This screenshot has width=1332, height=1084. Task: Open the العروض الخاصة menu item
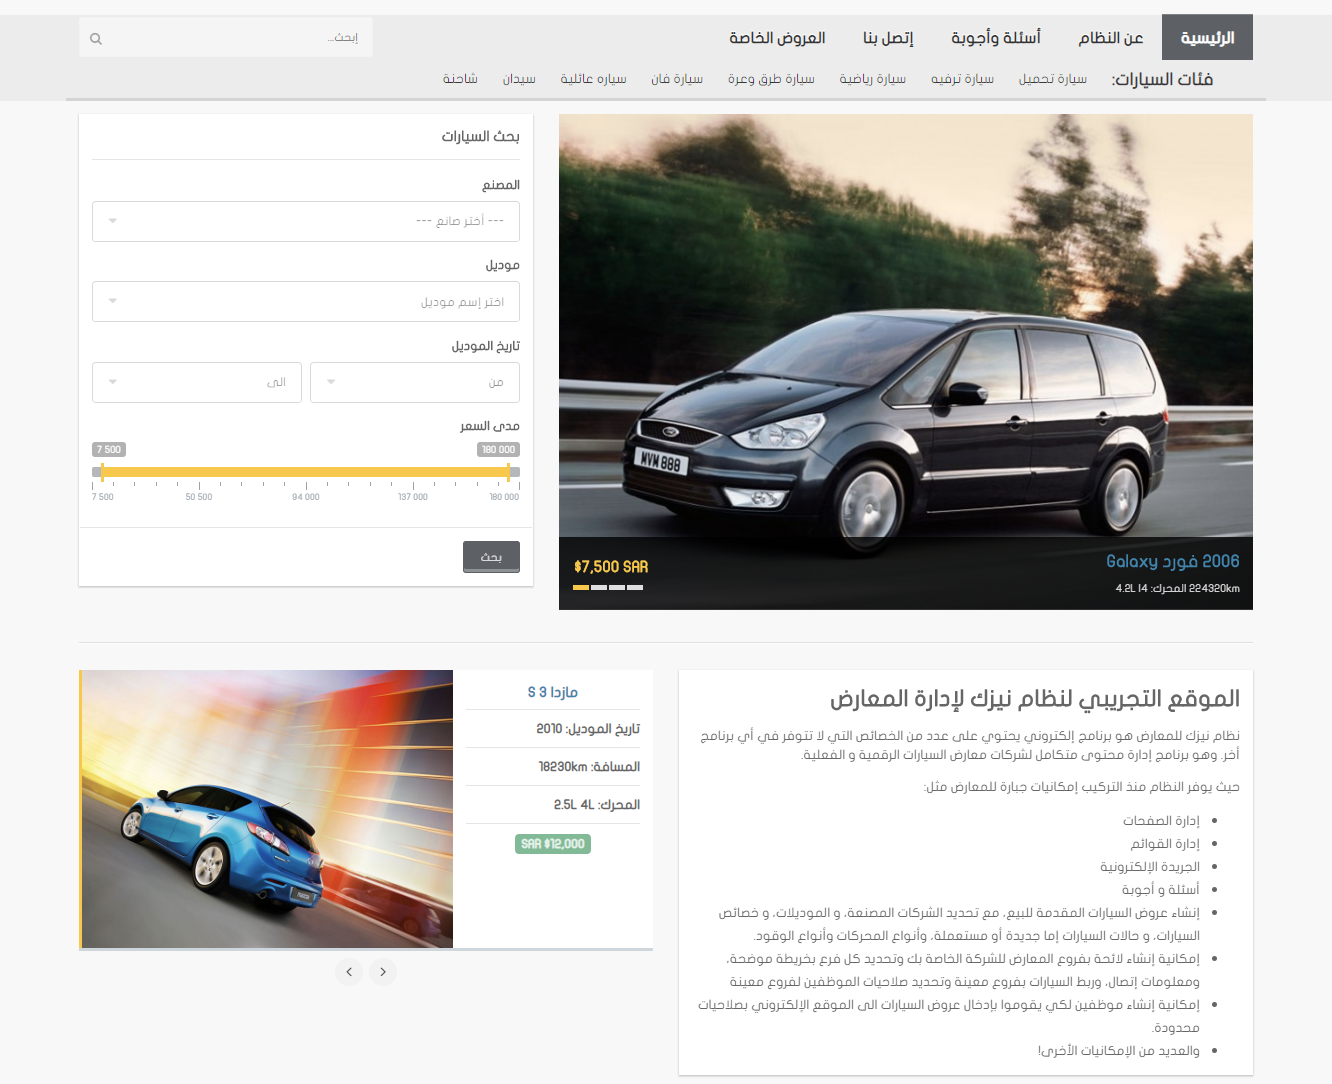click(777, 38)
